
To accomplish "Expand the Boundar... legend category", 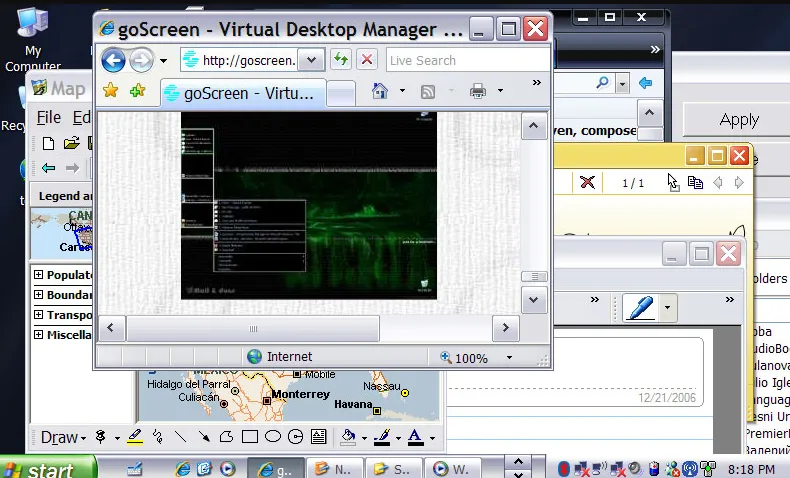I will [x=38, y=294].
